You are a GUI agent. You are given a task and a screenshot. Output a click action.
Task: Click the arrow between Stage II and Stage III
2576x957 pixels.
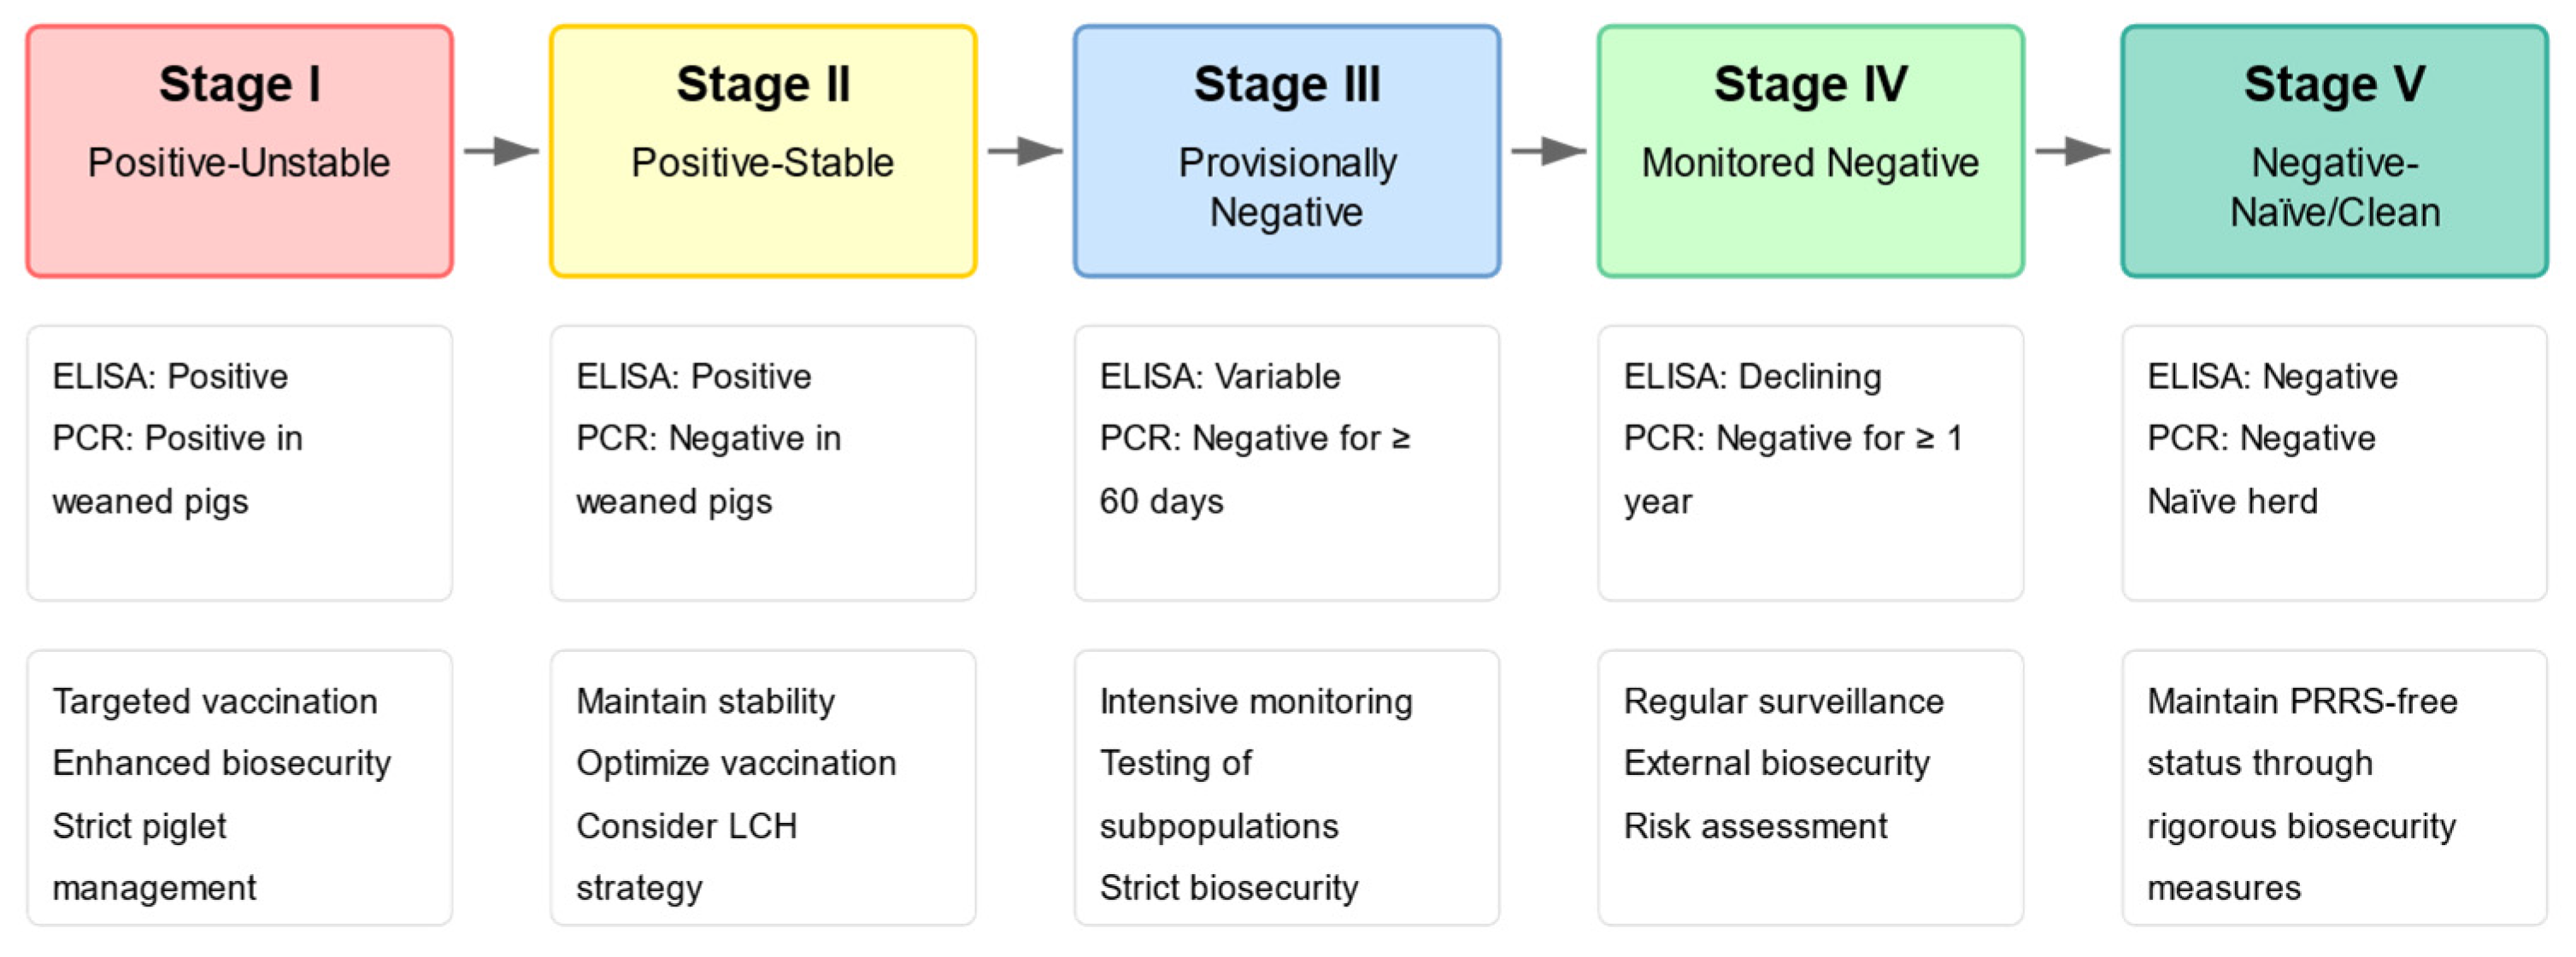[1025, 152]
